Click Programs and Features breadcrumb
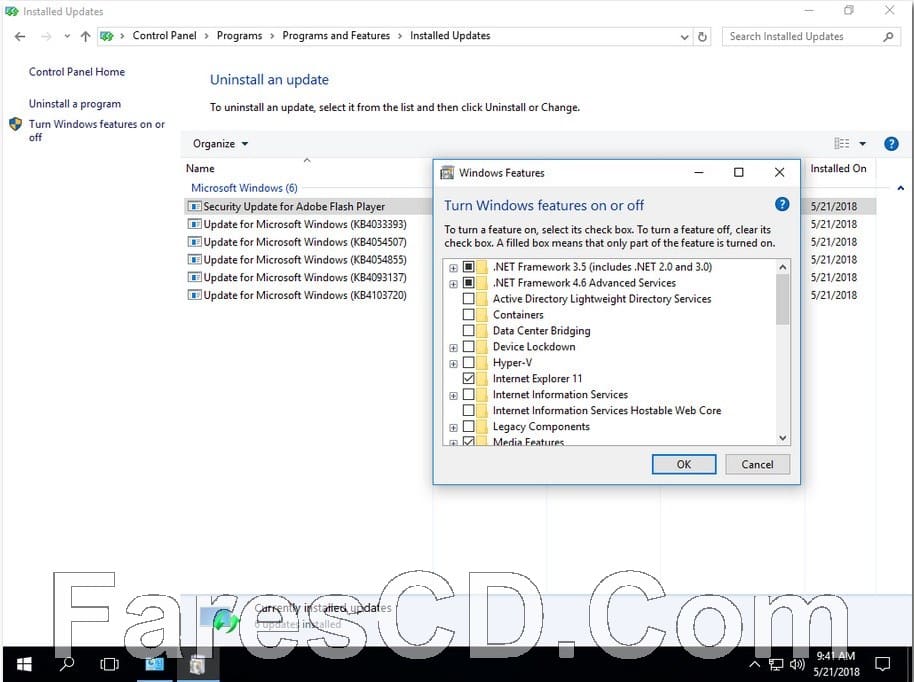Image resolution: width=914 pixels, height=682 pixels. (336, 36)
